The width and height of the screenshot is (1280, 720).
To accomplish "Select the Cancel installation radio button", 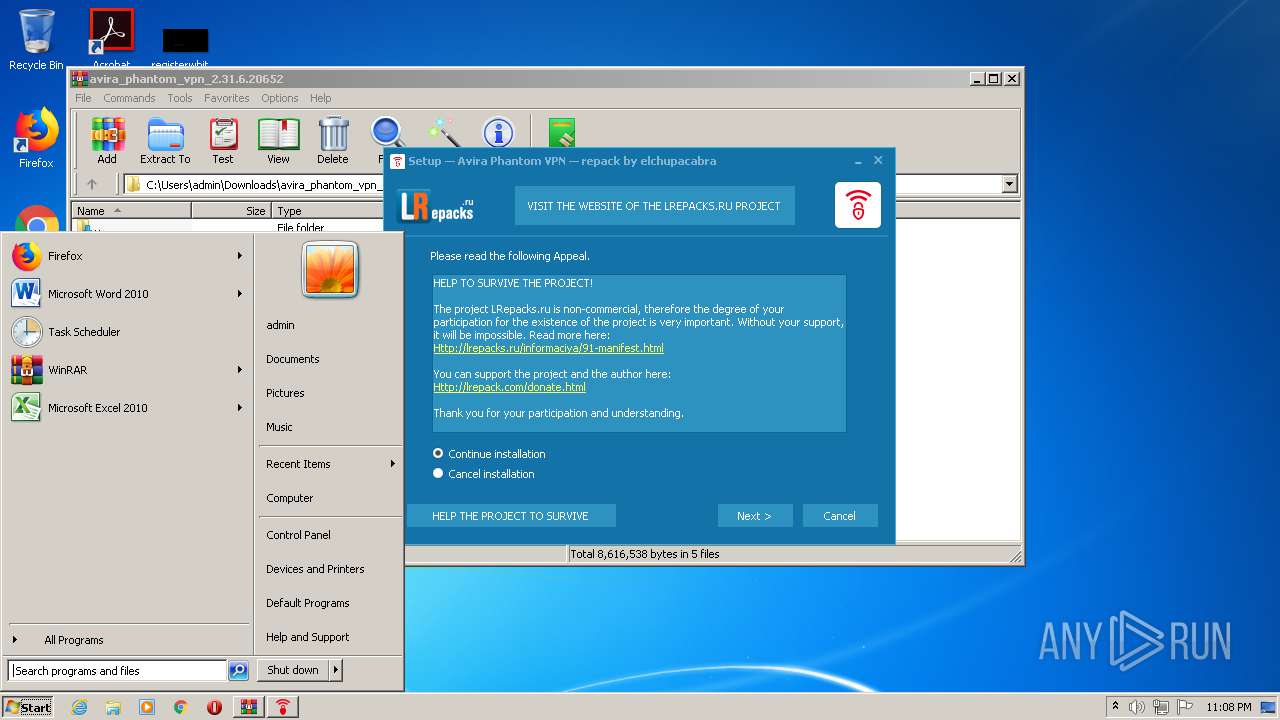I will coord(438,473).
